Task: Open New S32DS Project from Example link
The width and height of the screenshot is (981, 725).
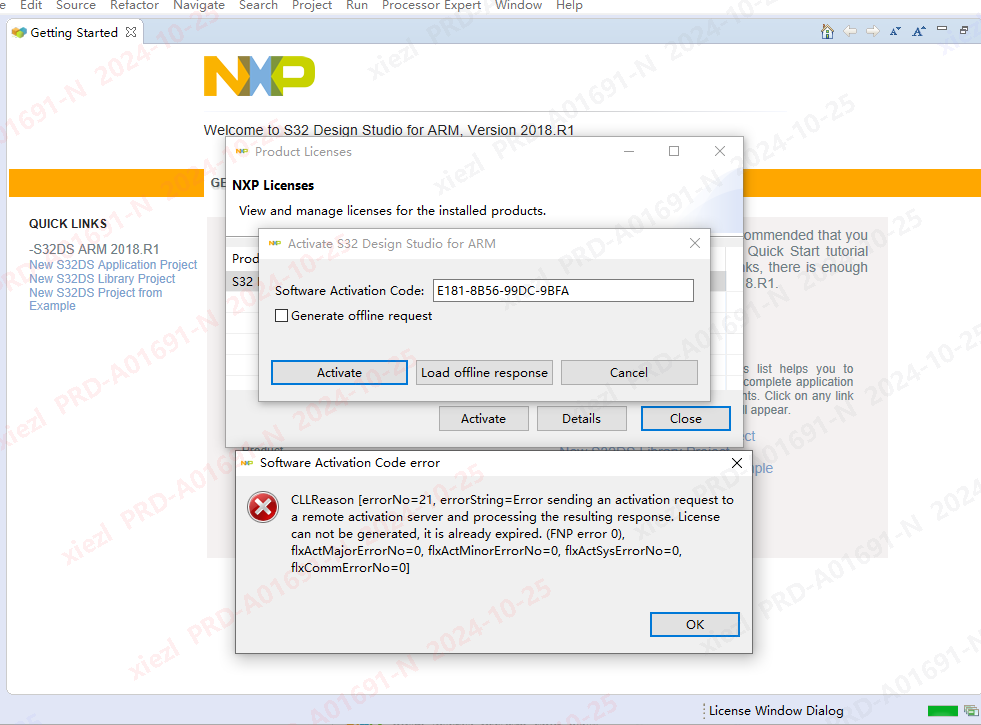Action: (x=96, y=299)
